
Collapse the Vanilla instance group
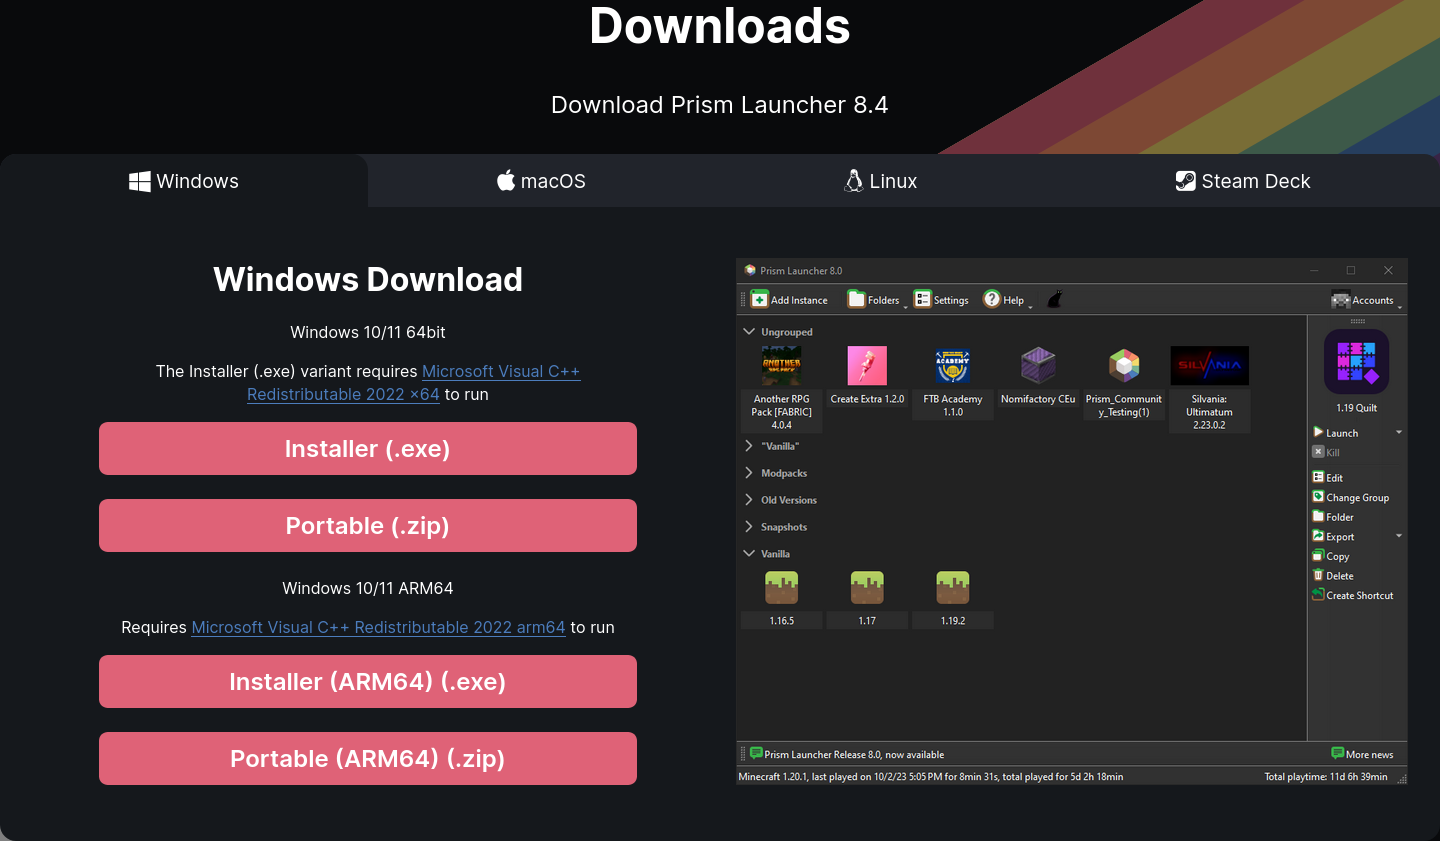[749, 553]
